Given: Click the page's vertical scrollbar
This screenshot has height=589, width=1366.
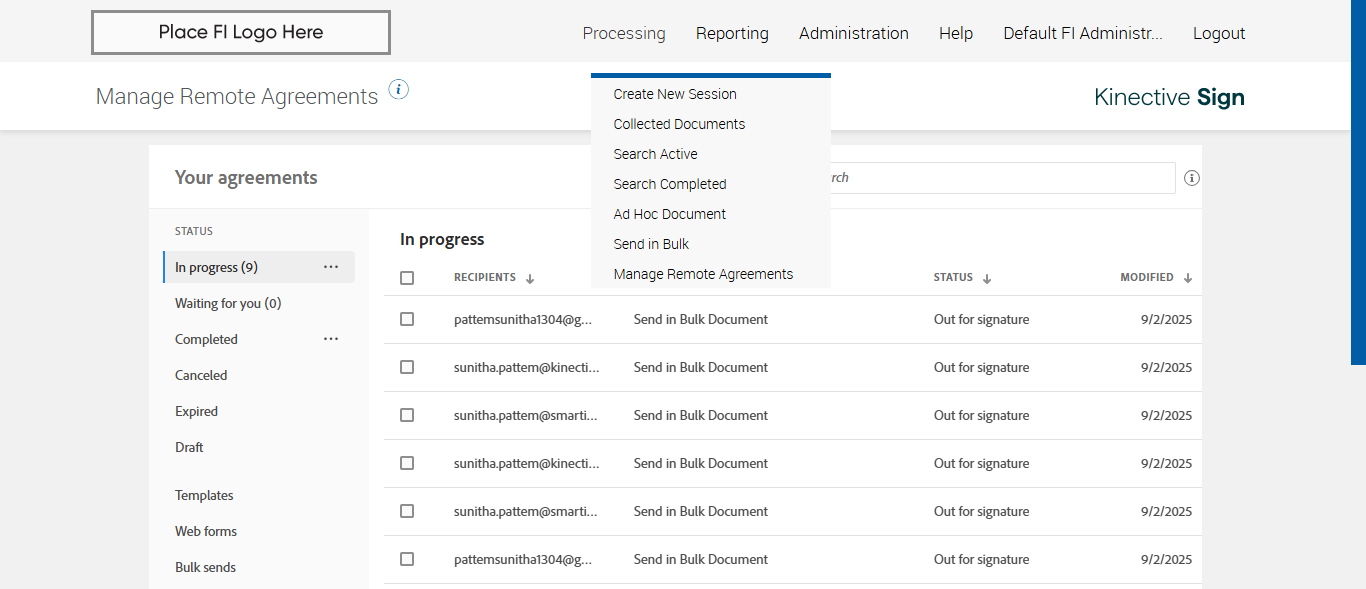Looking at the screenshot, I should [x=1358, y=180].
